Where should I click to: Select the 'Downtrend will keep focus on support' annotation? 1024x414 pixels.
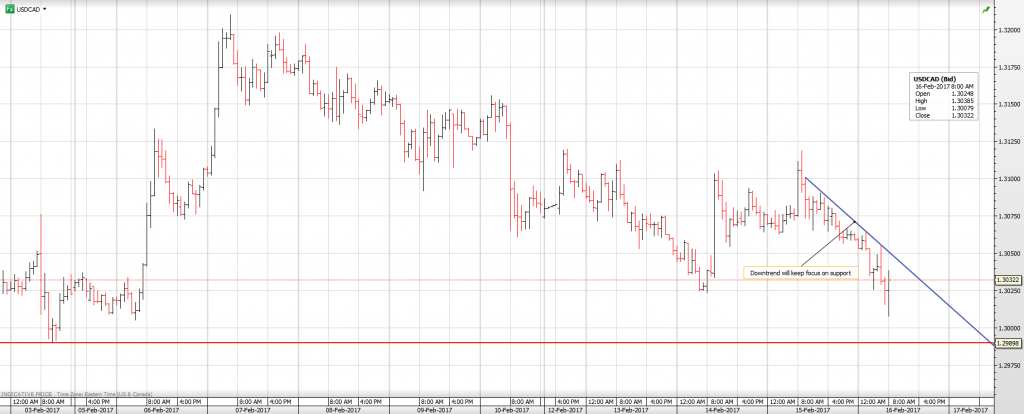point(800,272)
